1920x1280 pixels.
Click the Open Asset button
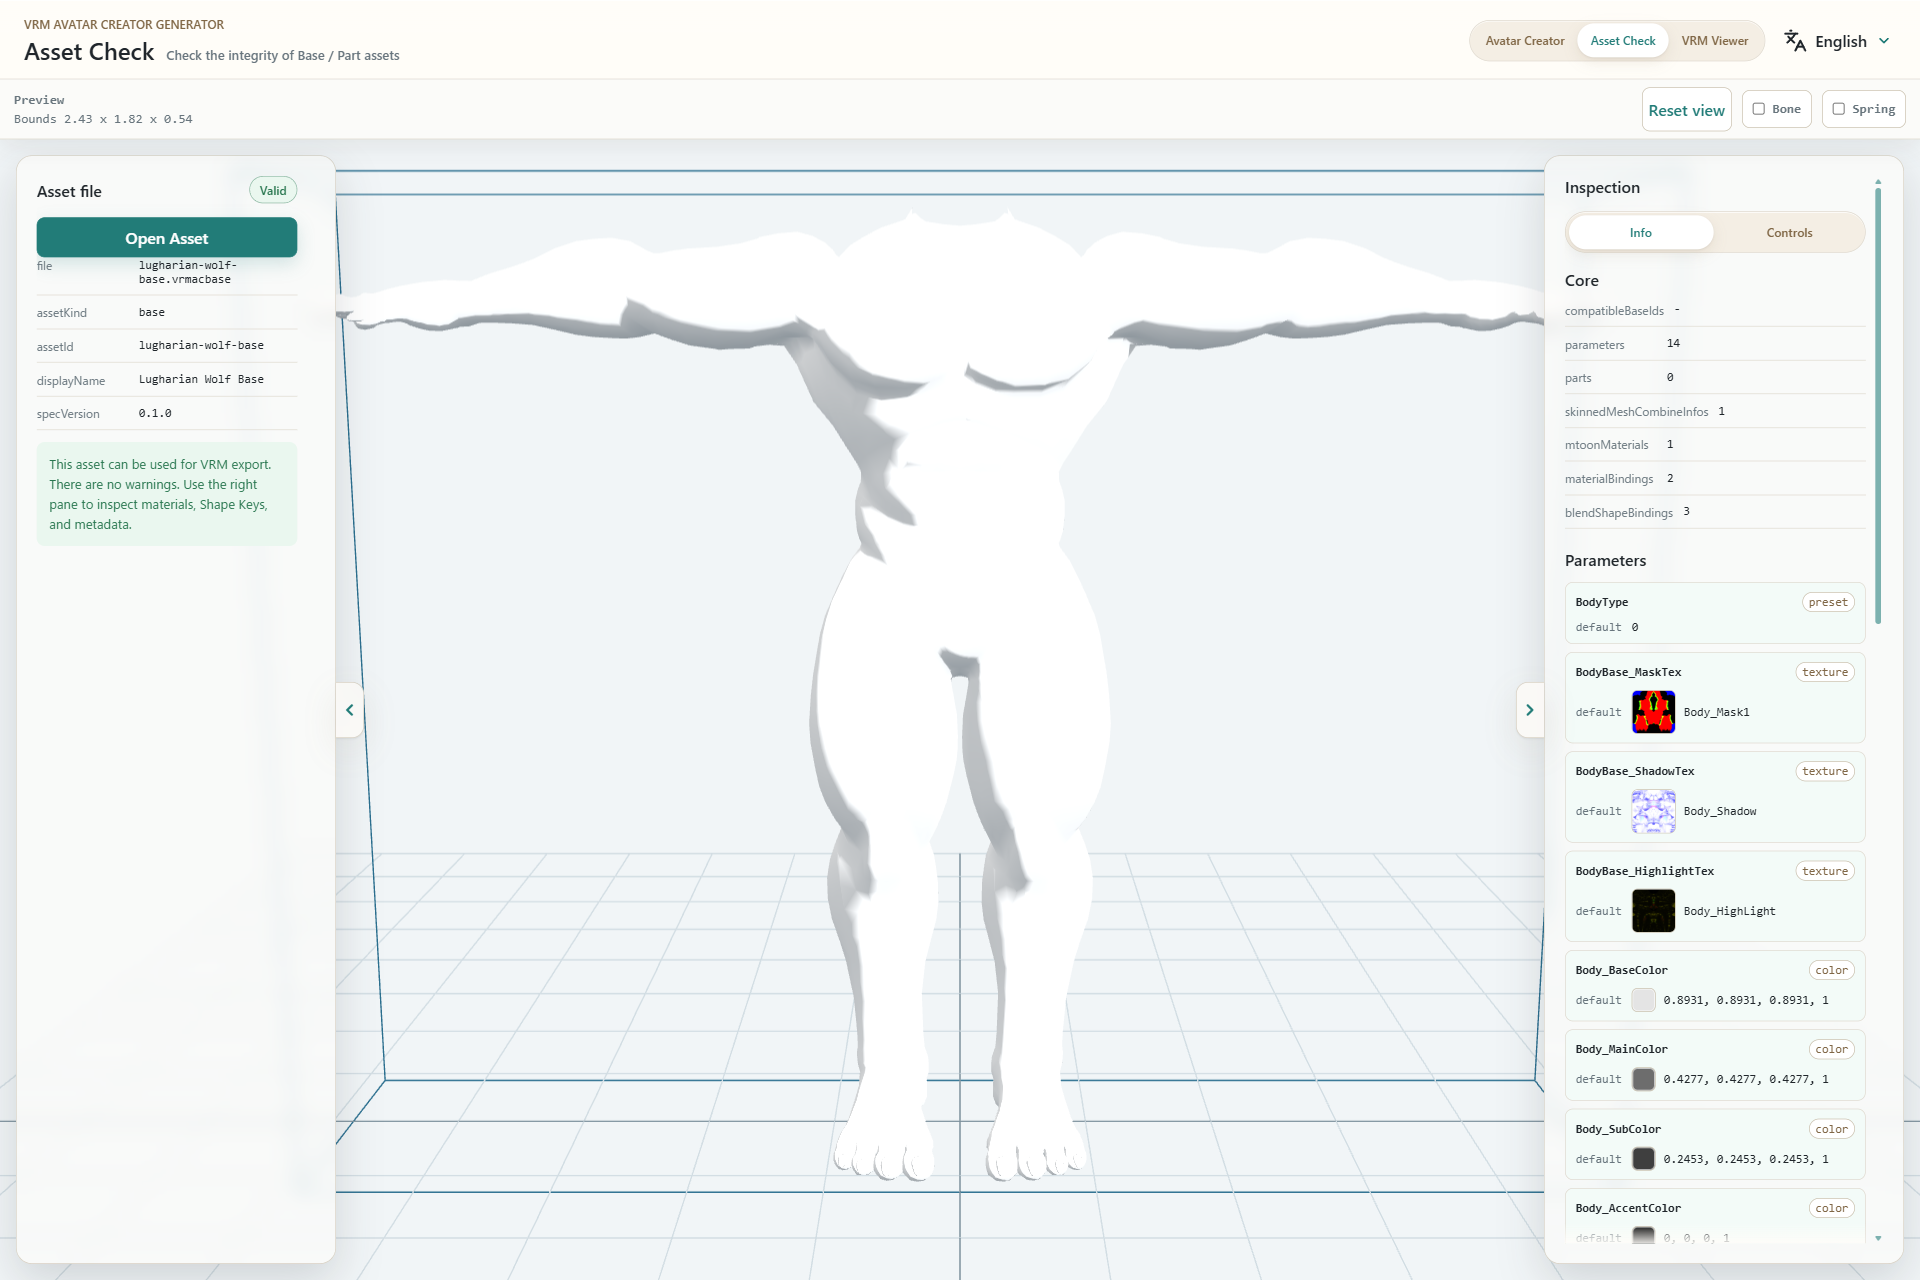(x=167, y=238)
